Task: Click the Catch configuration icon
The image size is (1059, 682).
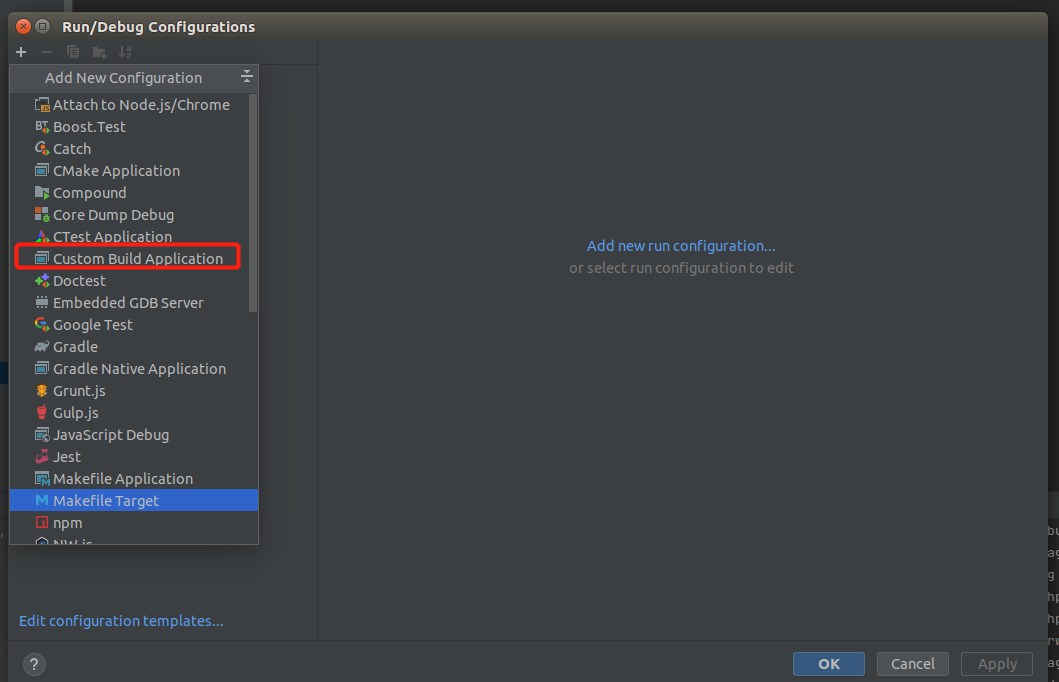Action: (x=42, y=149)
